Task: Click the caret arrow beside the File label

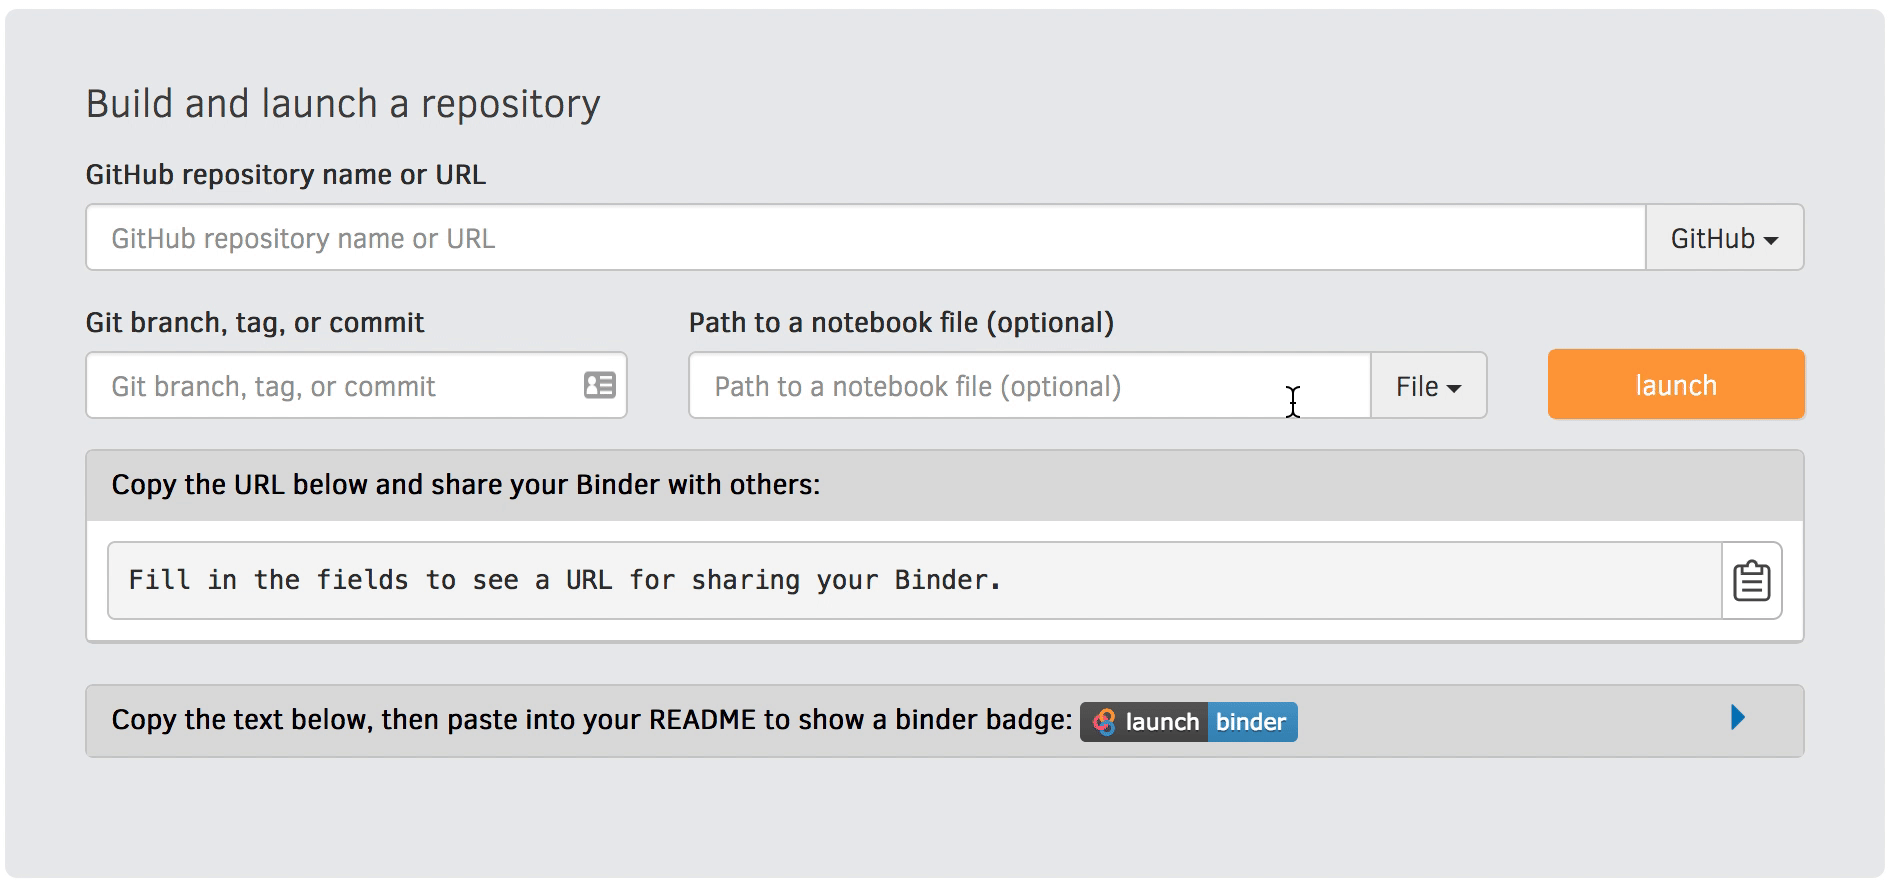Action: tap(1454, 388)
